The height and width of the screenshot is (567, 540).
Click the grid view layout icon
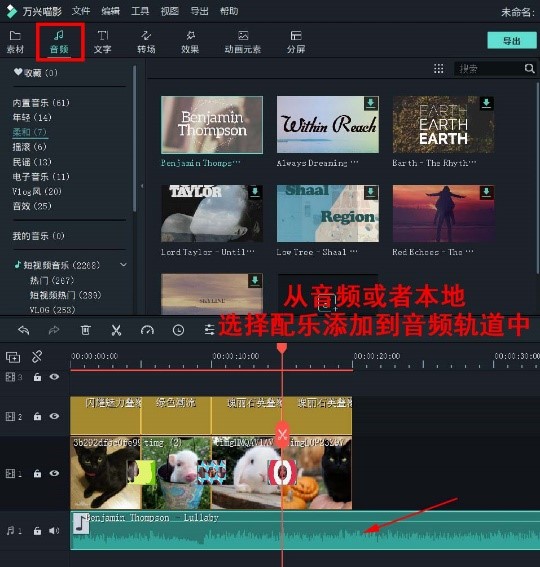(x=438, y=68)
